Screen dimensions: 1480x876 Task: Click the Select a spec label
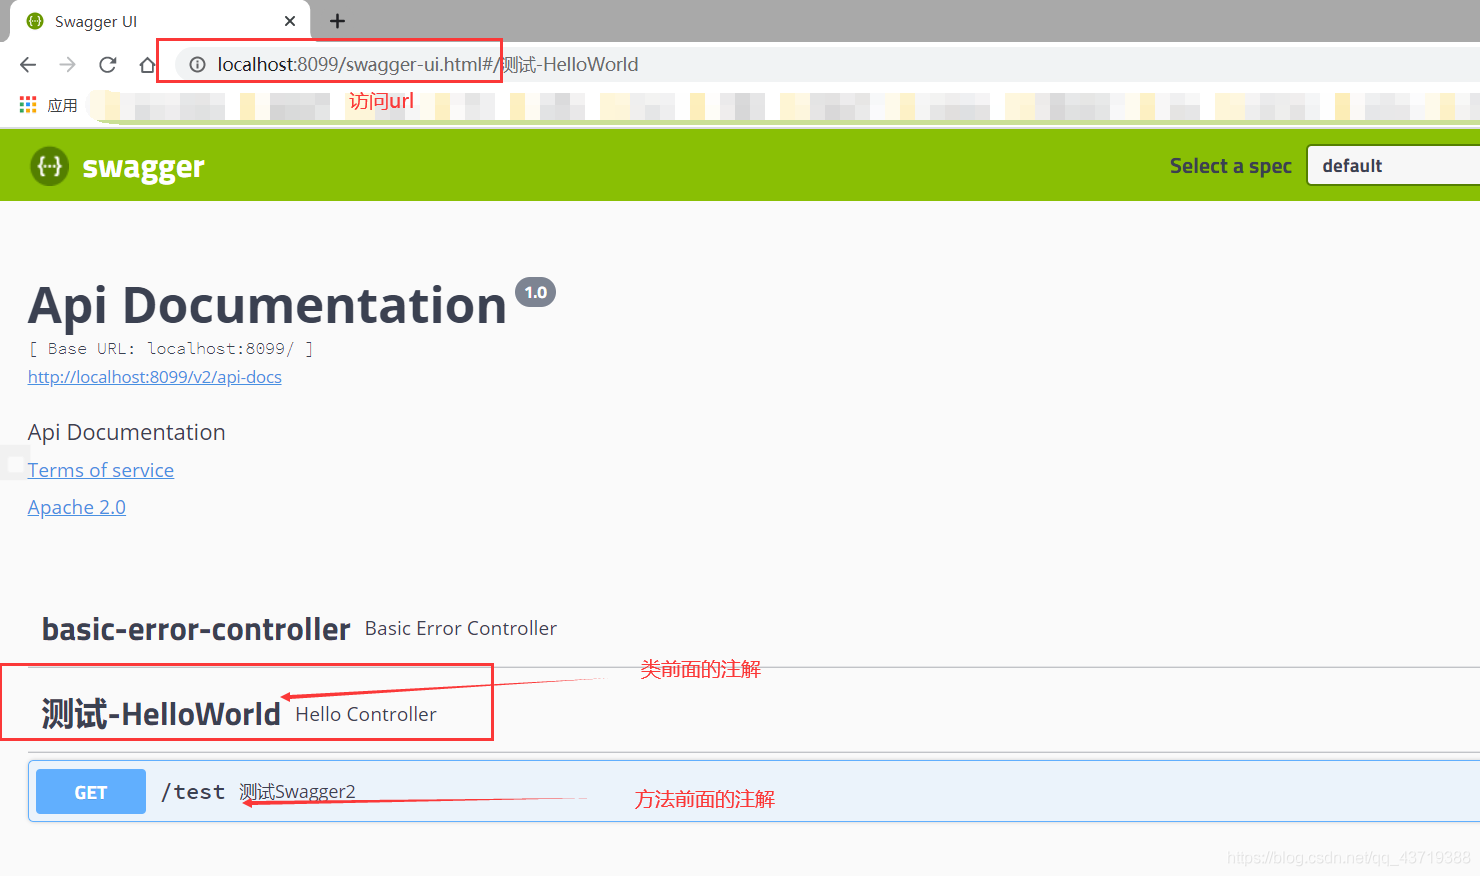click(1230, 165)
